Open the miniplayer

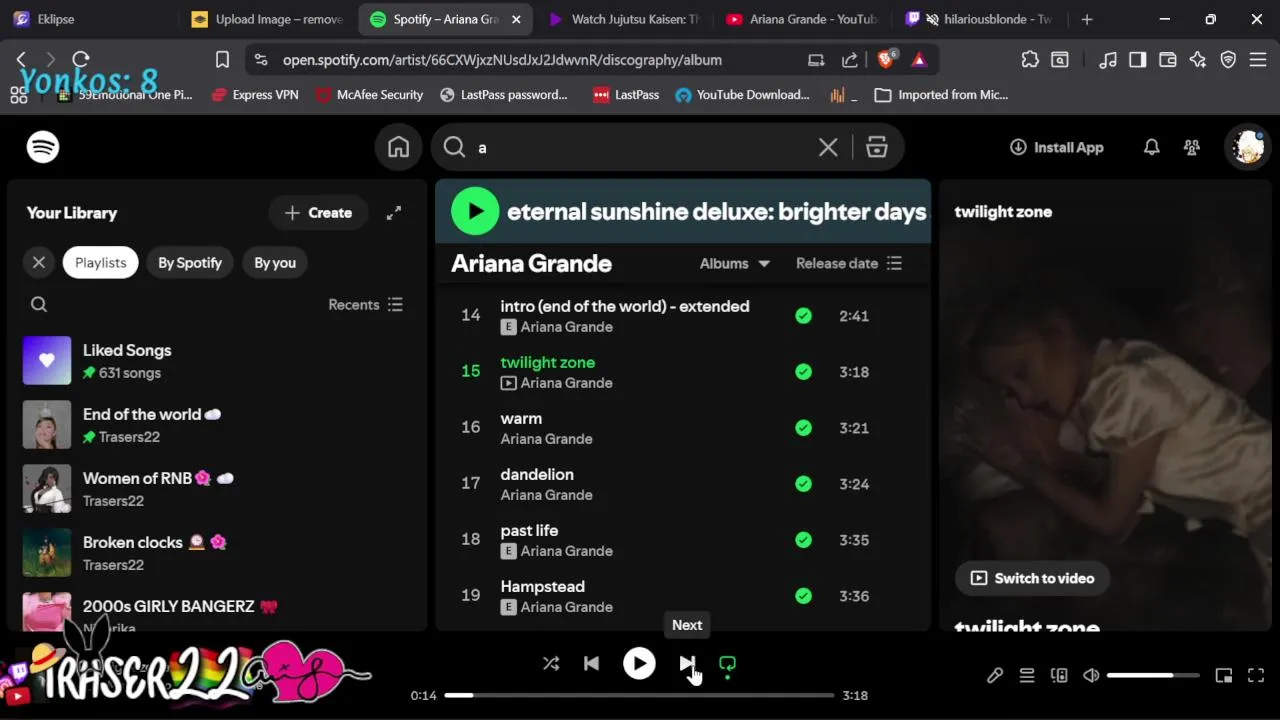point(1223,676)
